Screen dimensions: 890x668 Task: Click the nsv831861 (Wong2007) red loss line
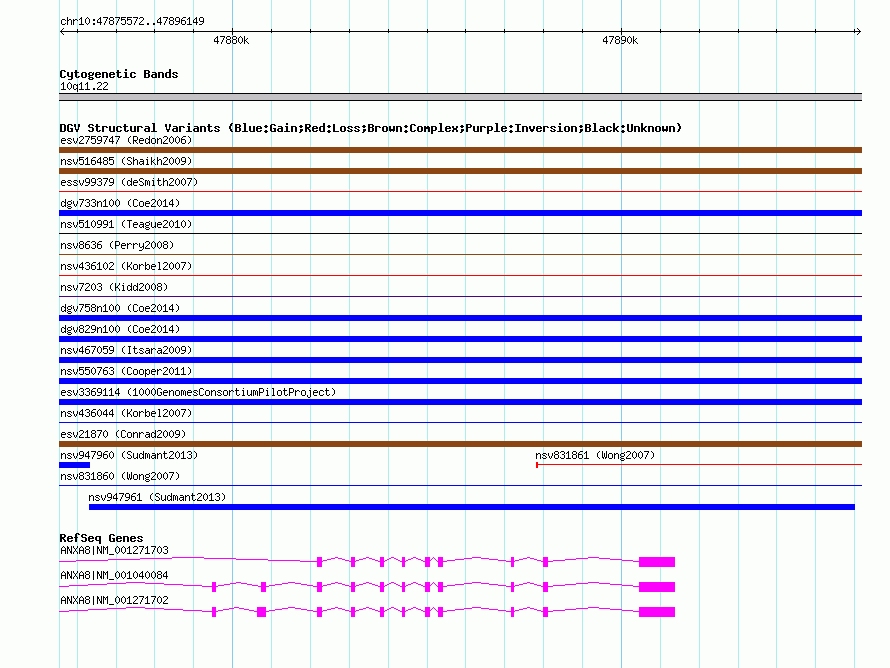tap(699, 465)
